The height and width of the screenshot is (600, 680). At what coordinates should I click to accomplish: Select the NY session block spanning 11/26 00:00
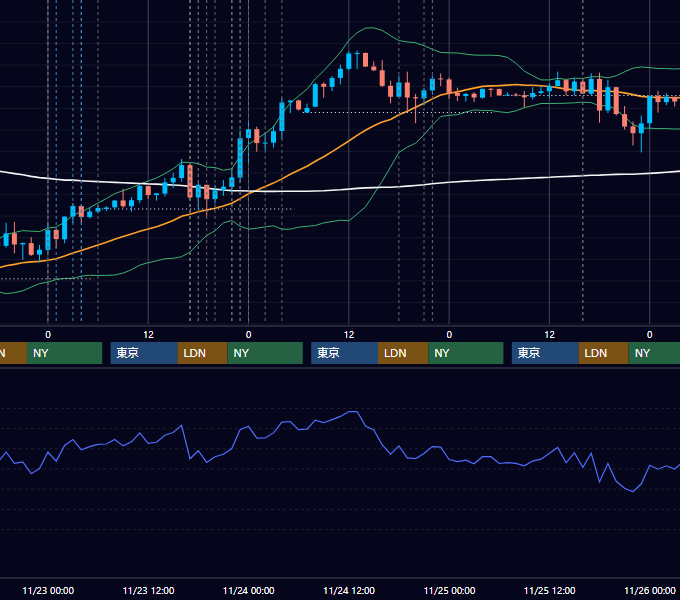[x=654, y=353]
